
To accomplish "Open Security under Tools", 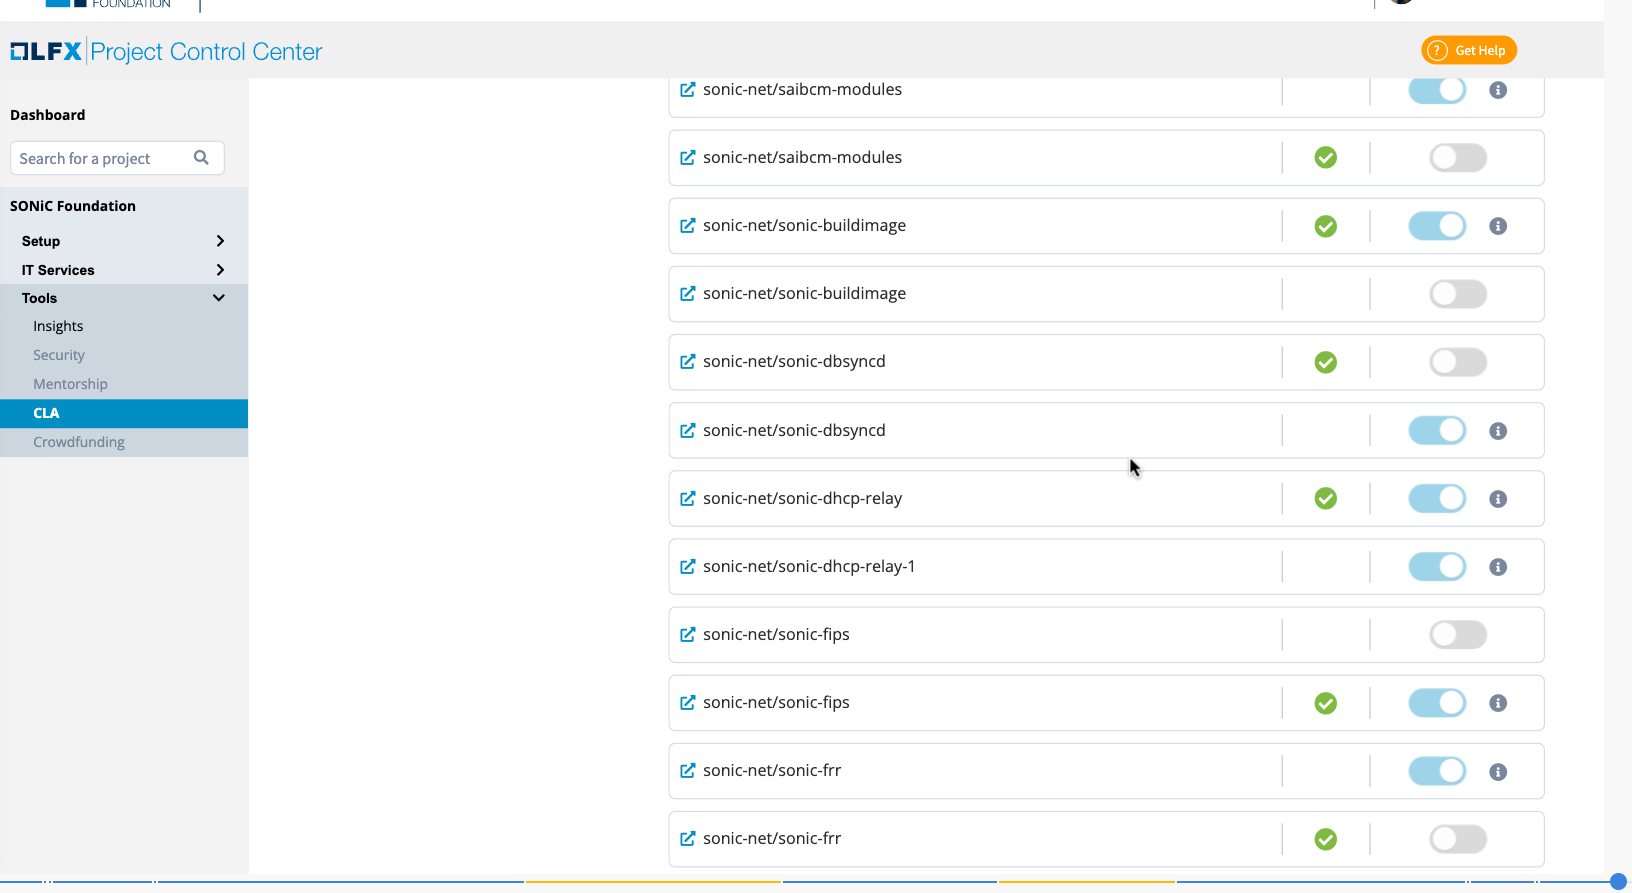I will click(x=59, y=355).
